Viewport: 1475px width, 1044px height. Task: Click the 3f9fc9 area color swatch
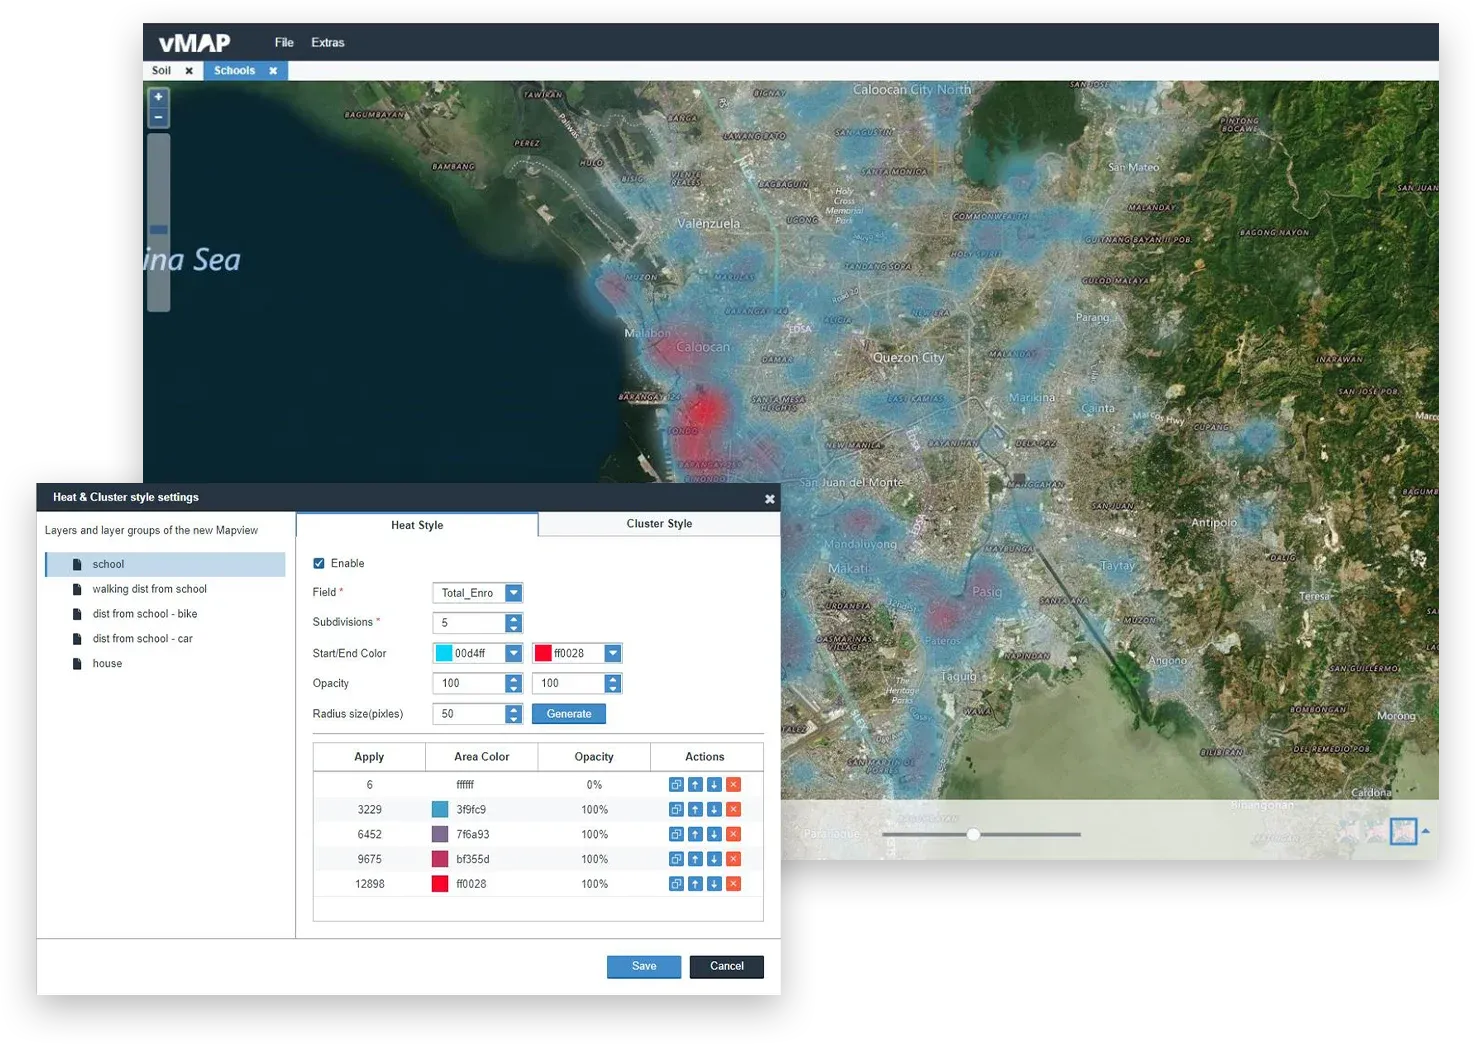point(440,810)
